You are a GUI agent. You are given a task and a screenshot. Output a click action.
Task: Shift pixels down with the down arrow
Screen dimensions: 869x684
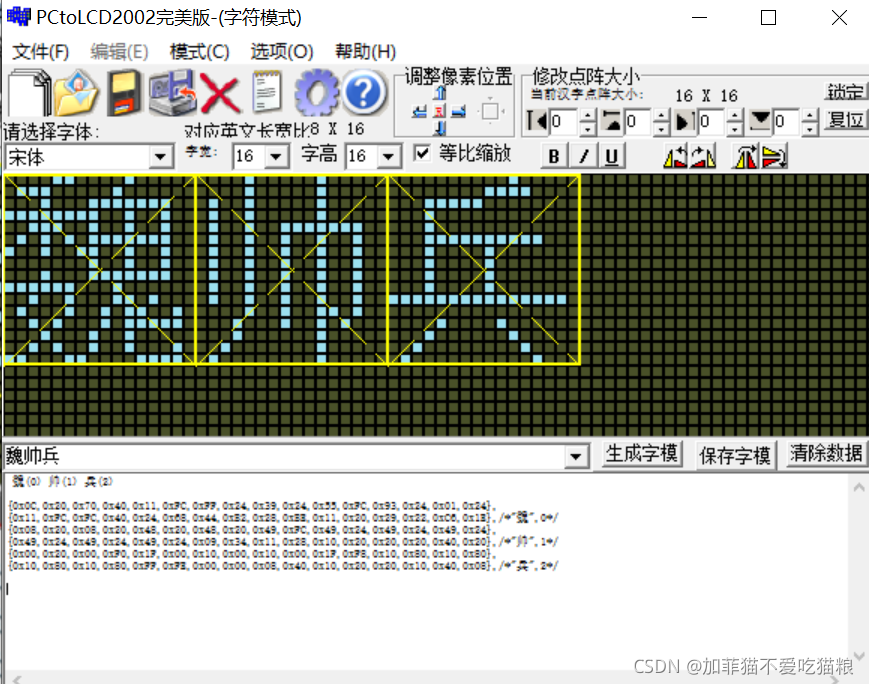[x=440, y=129]
